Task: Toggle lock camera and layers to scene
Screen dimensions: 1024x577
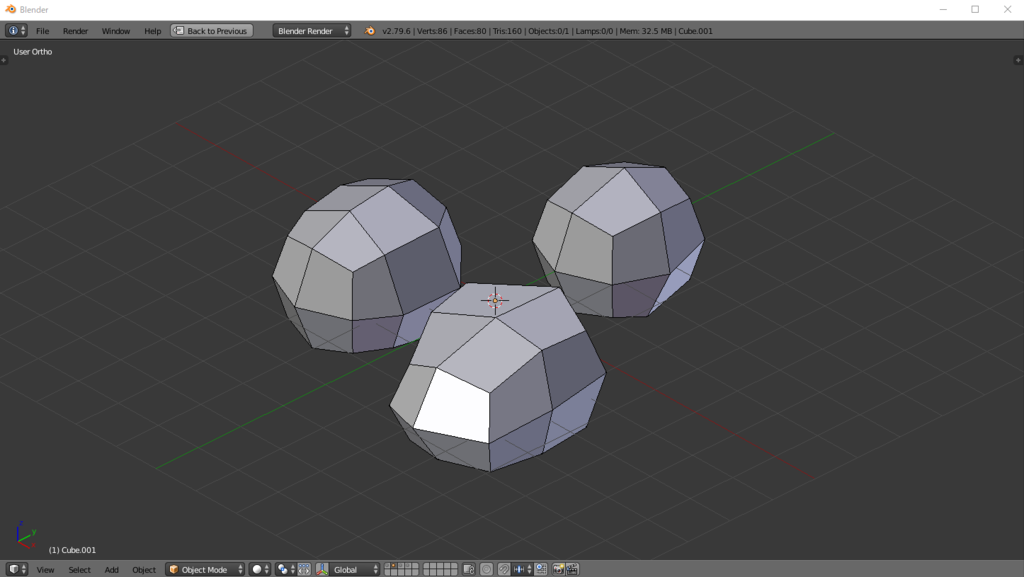Action: pos(468,569)
